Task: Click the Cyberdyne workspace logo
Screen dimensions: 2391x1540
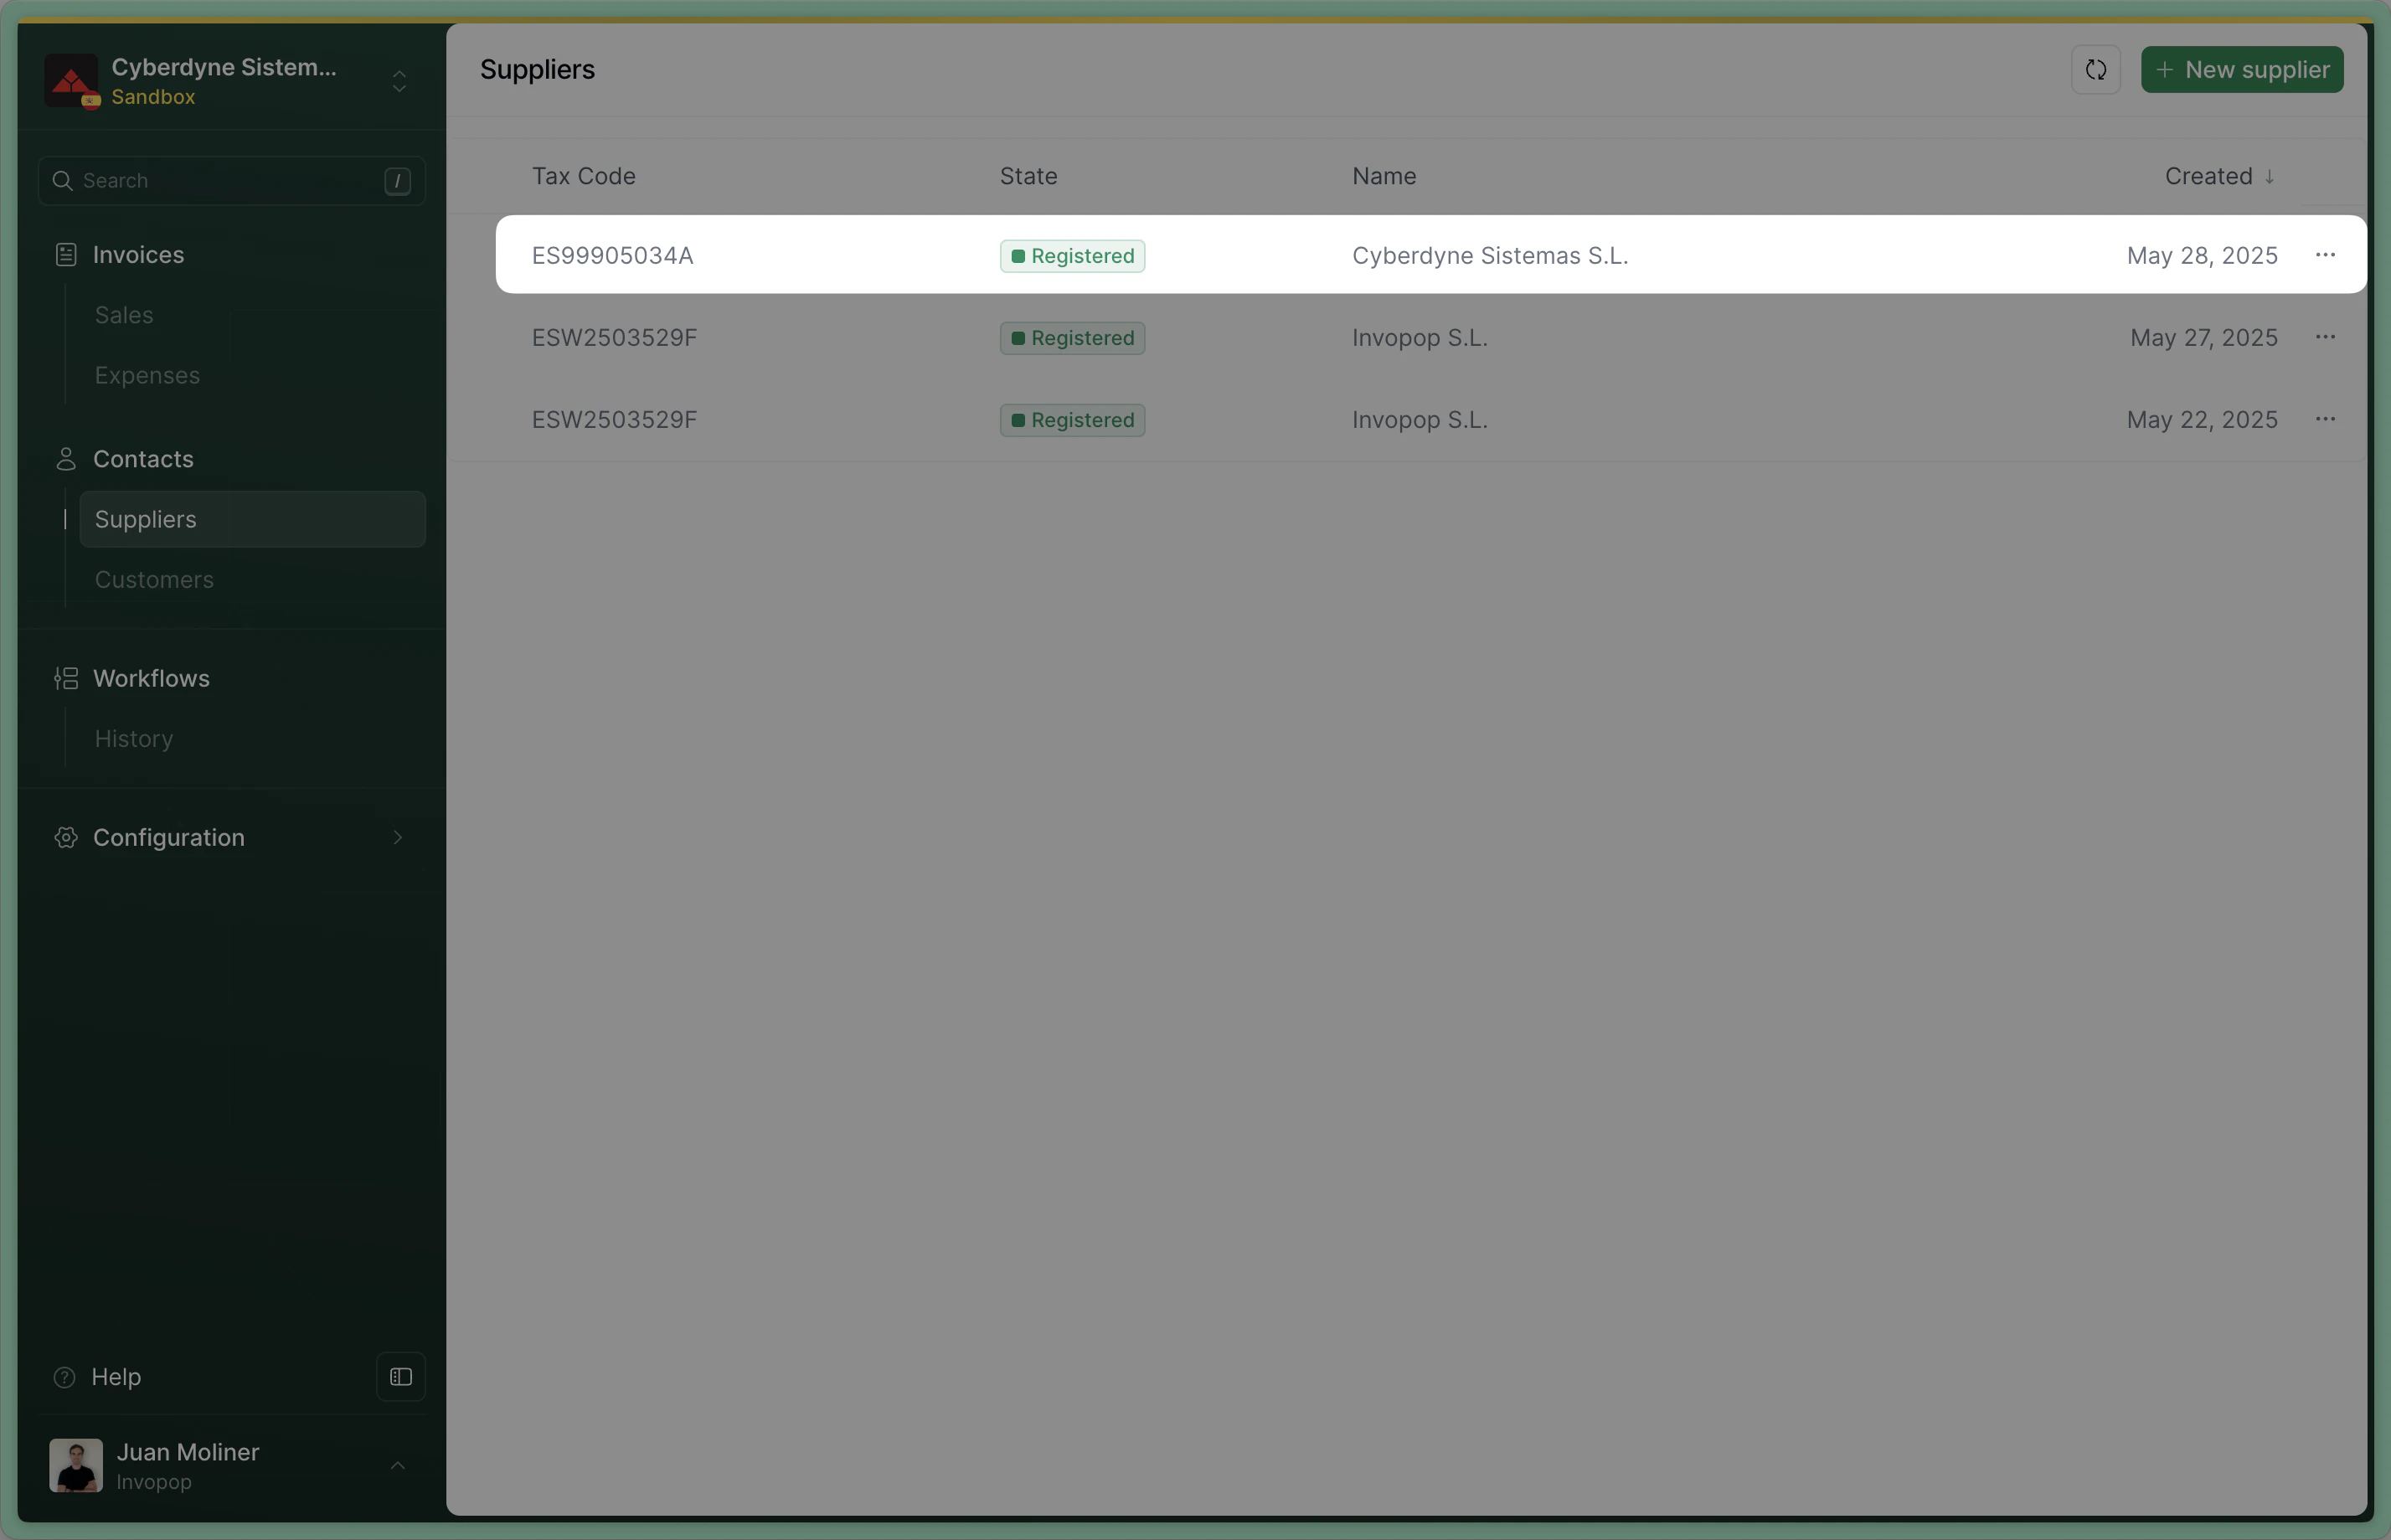Action: pos(71,80)
